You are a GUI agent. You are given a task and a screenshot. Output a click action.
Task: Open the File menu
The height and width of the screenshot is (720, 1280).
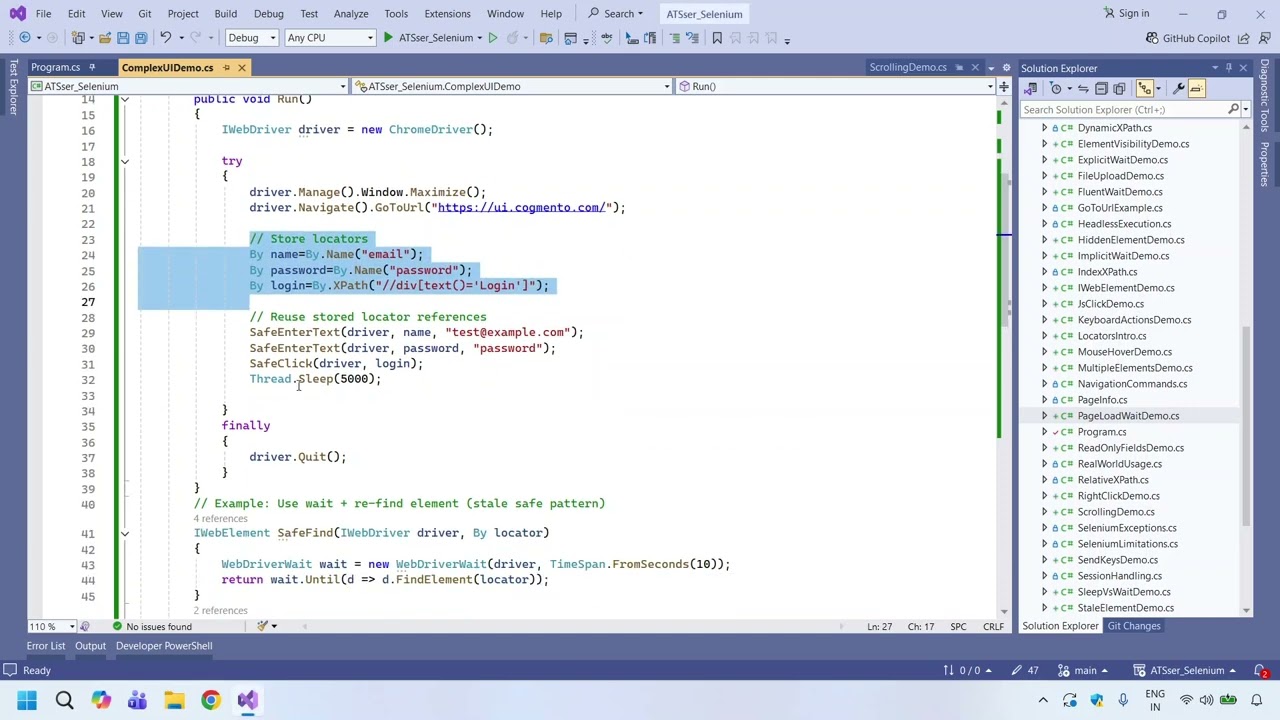pyautogui.click(x=43, y=14)
